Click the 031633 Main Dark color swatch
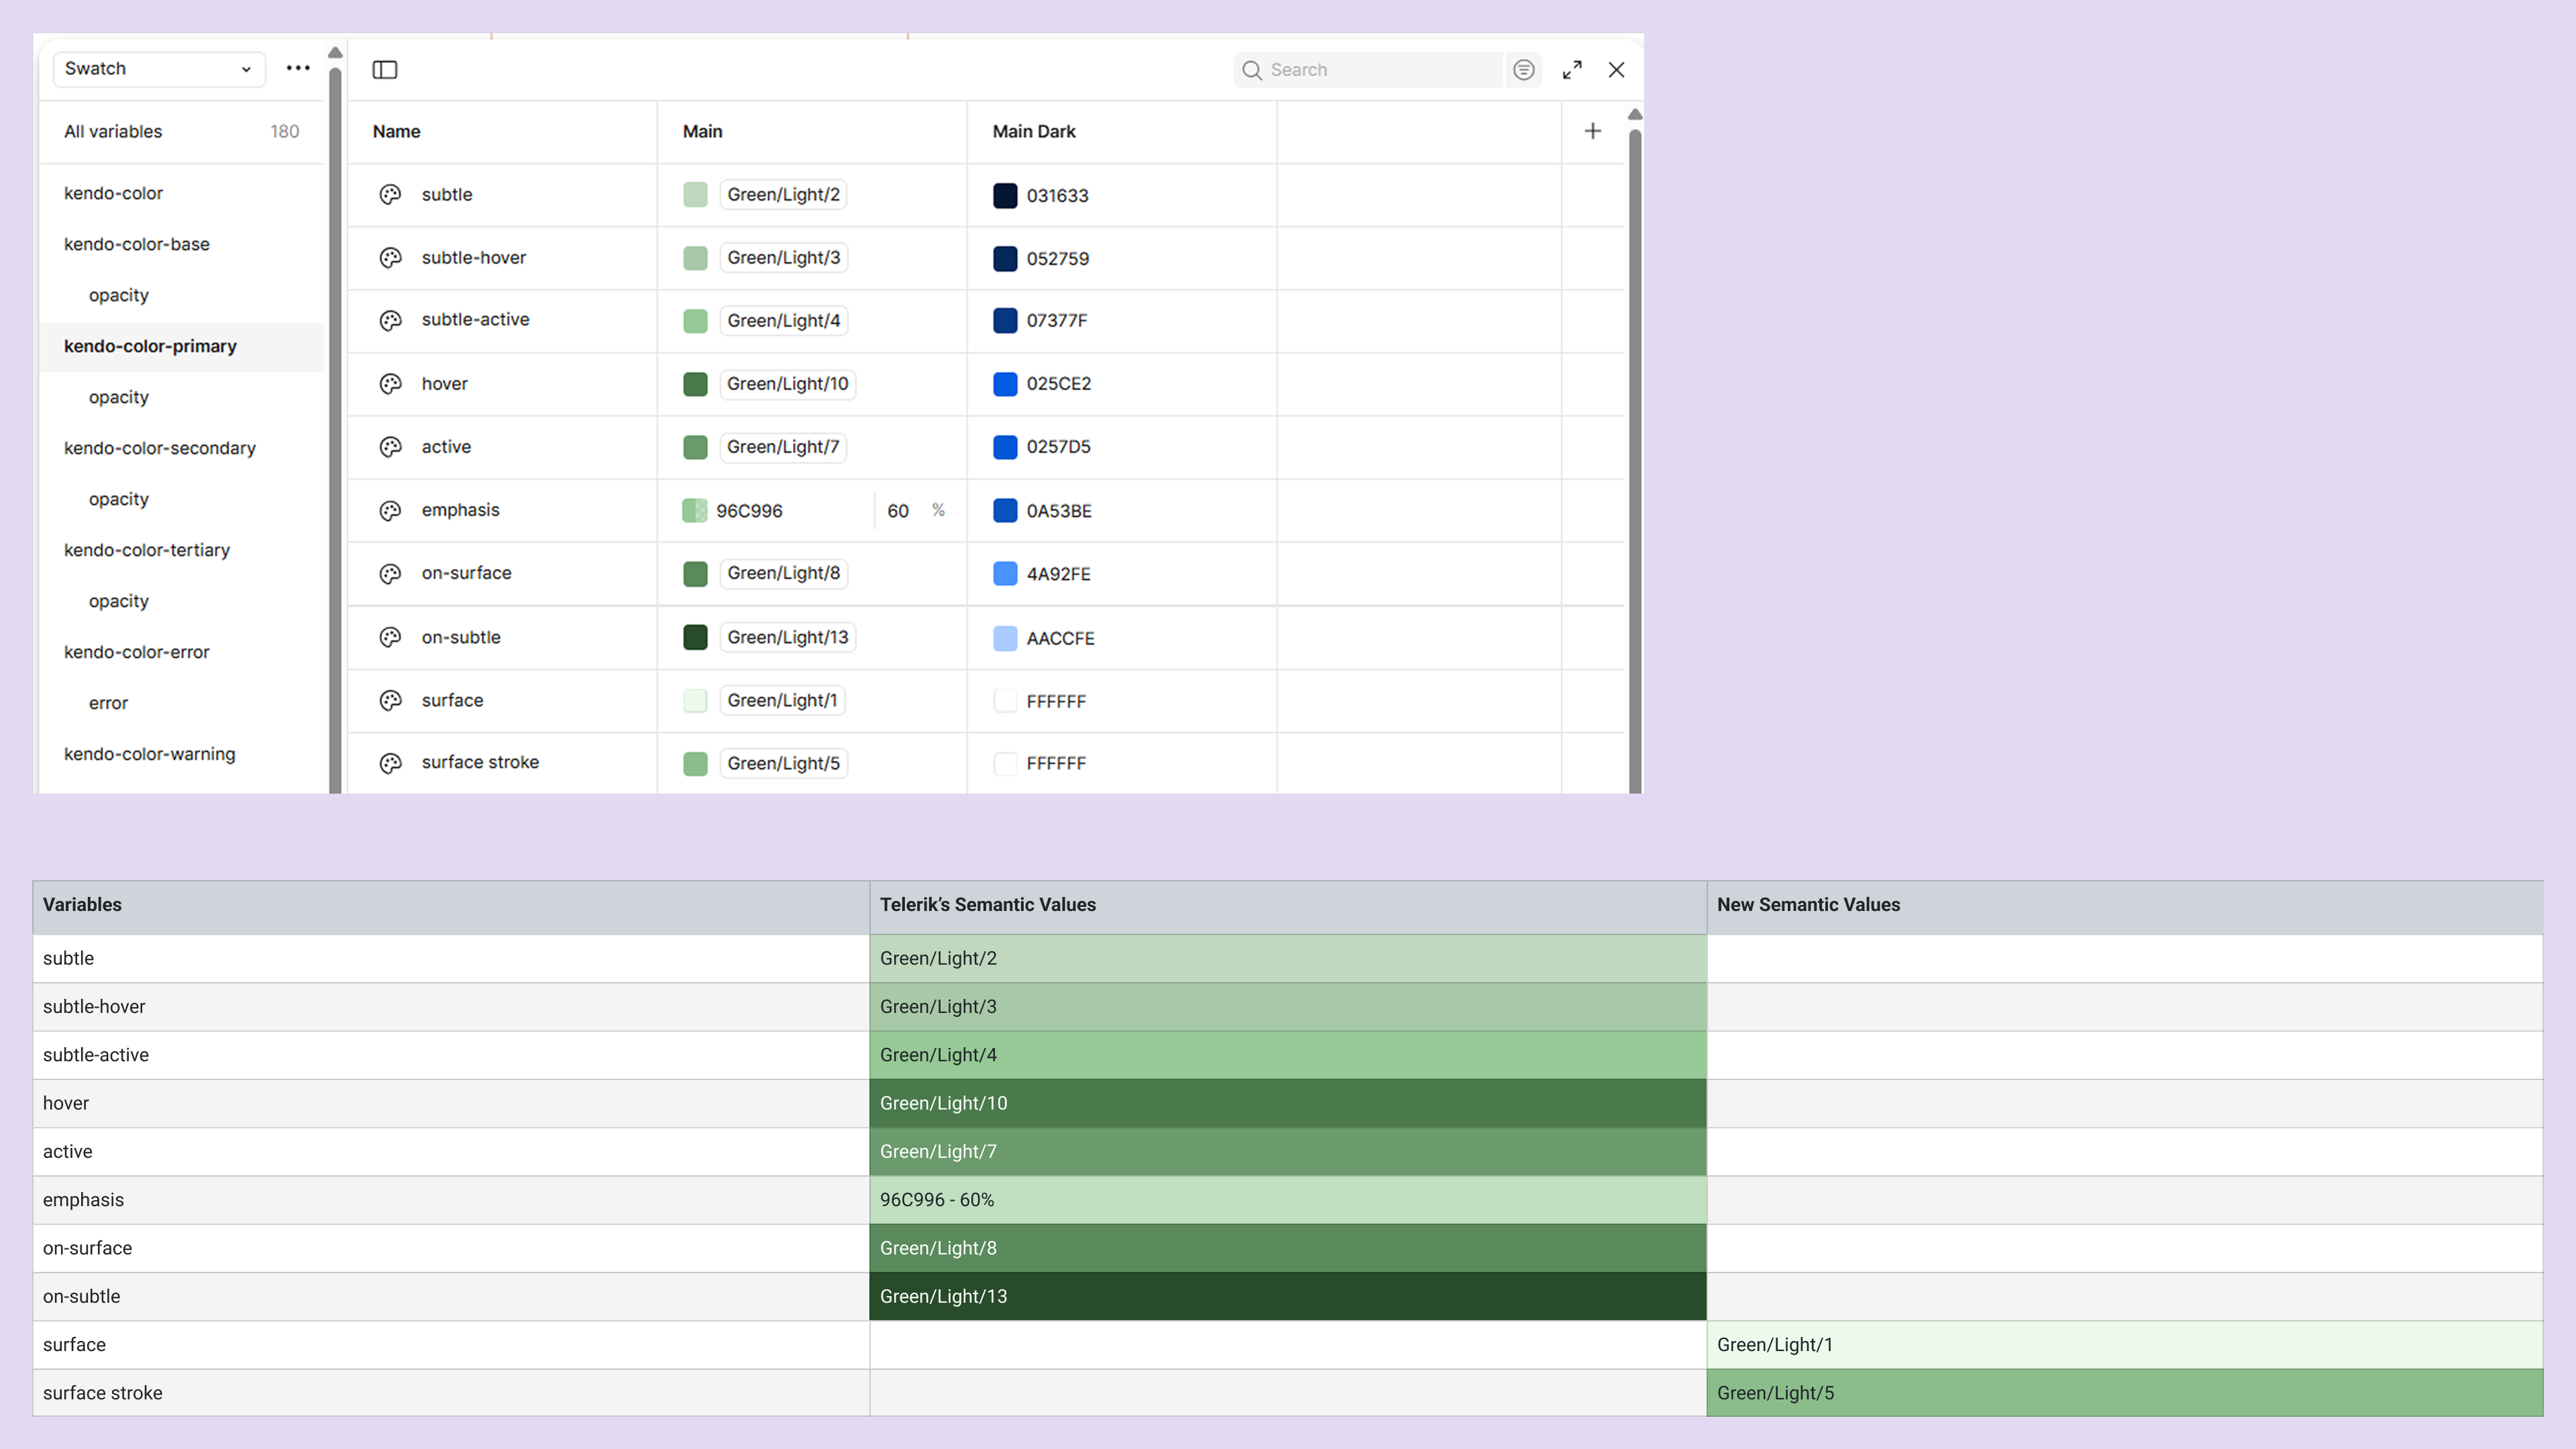 (1005, 195)
